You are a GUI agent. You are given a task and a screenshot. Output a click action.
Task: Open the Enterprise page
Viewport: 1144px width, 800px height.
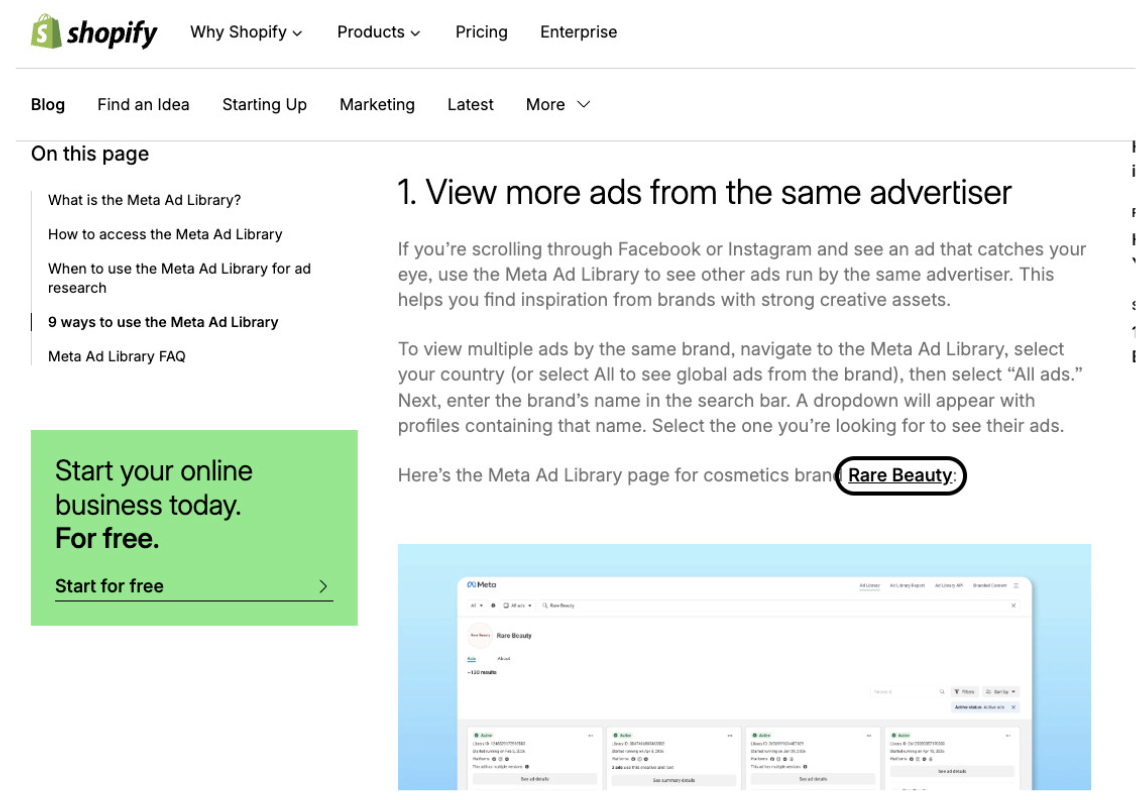[578, 32]
